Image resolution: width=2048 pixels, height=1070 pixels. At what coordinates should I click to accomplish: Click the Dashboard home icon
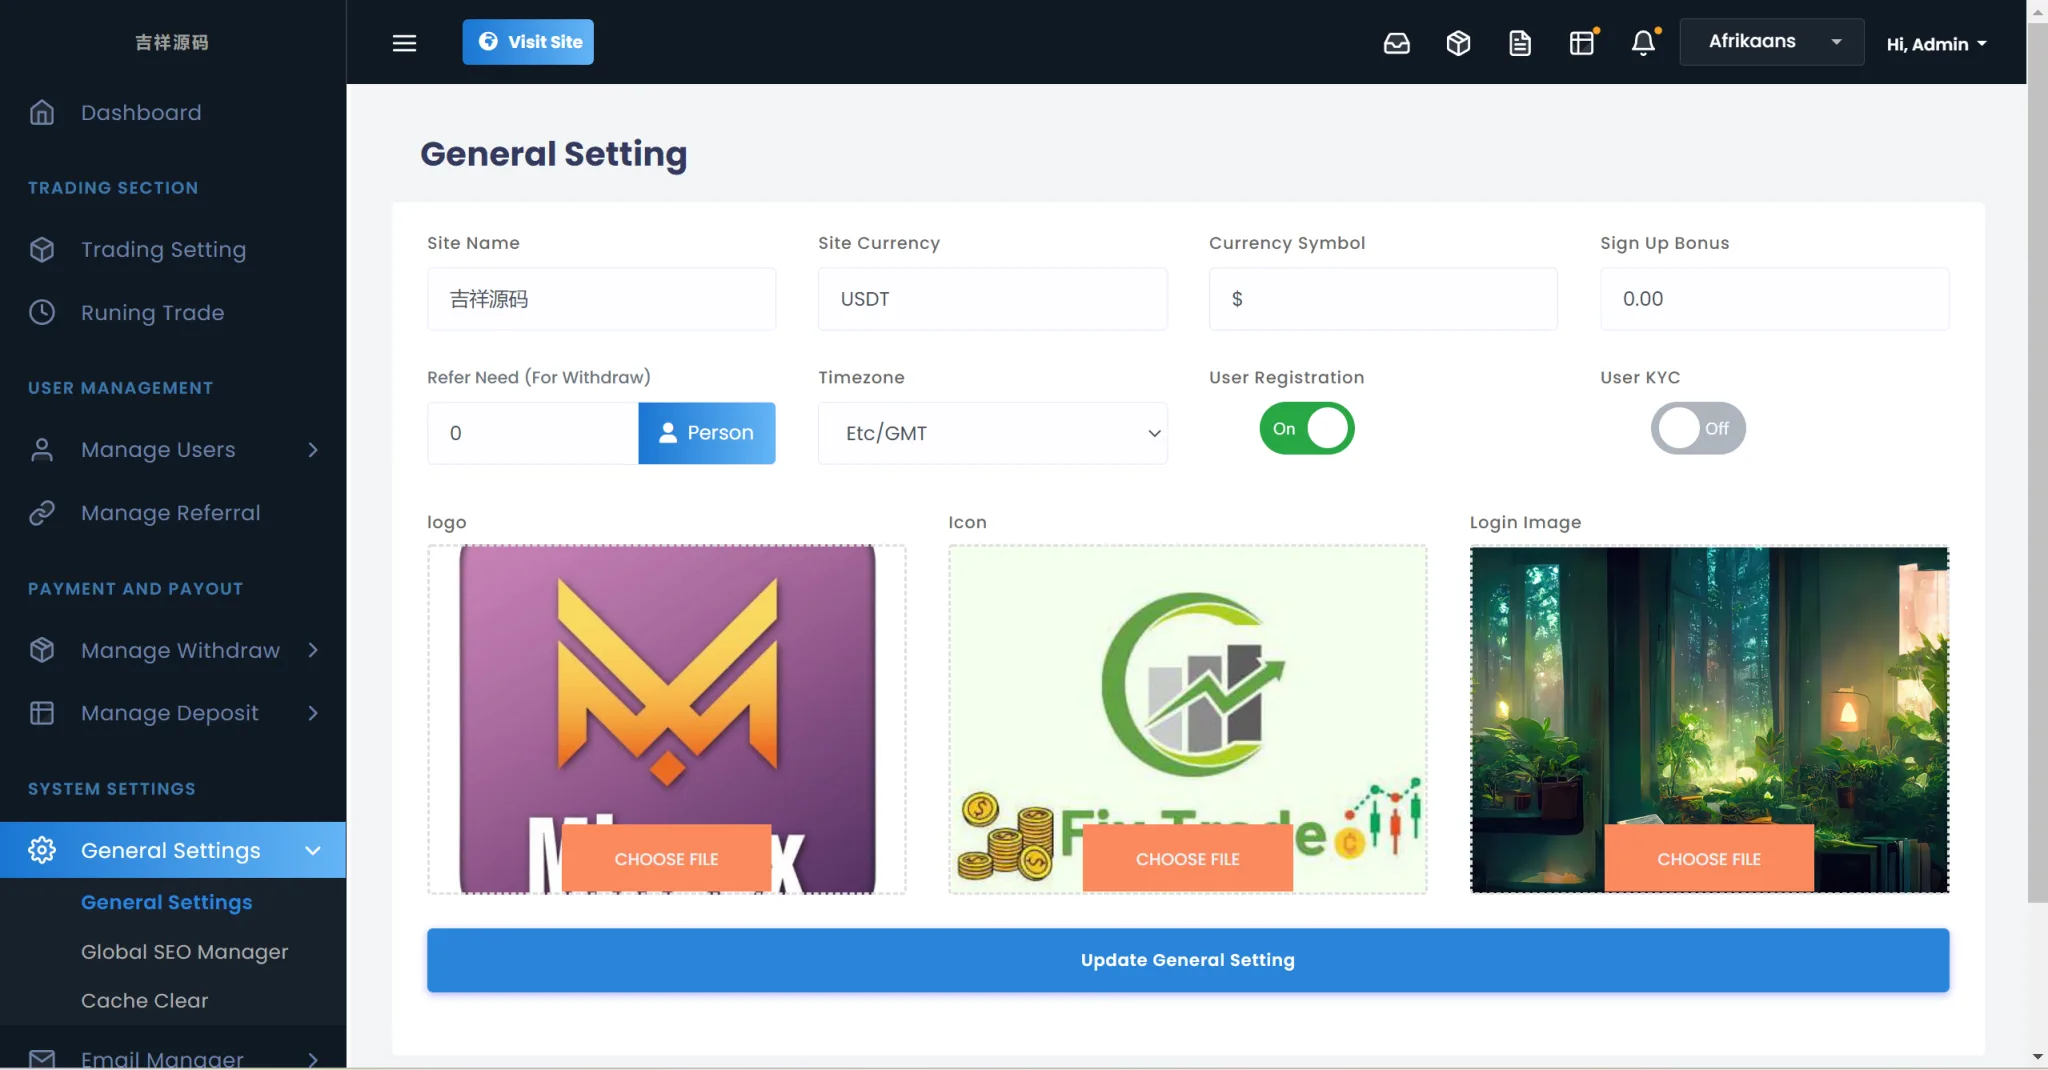[42, 113]
